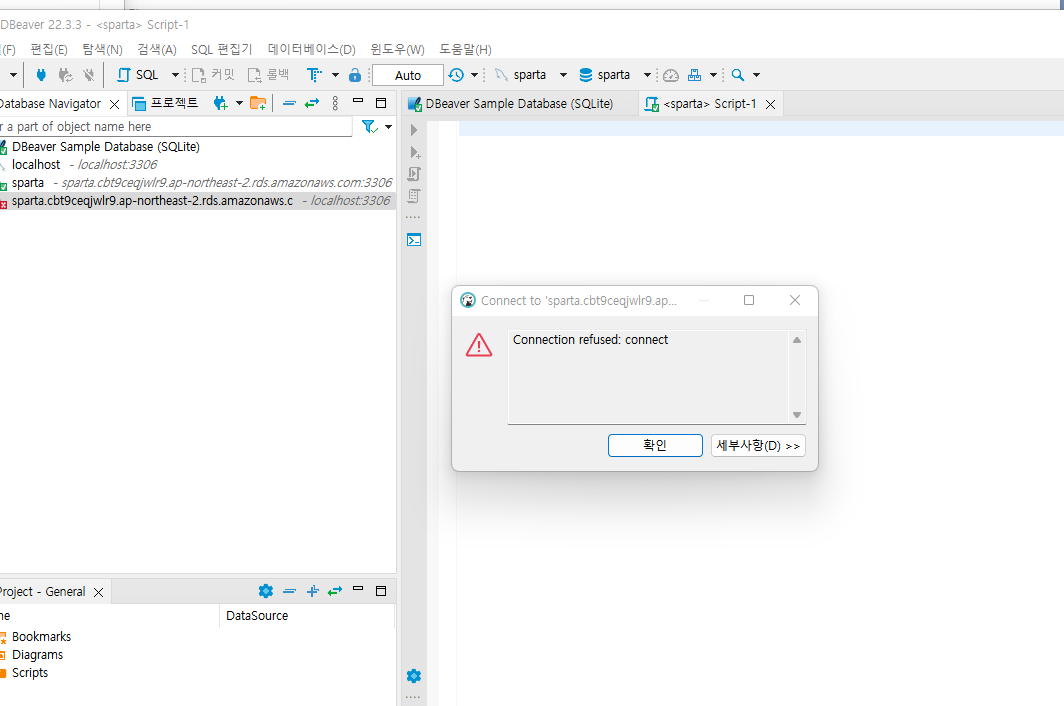This screenshot has width=1064, height=706.
Task: Toggle the lock icon in toolbar
Action: (354, 75)
